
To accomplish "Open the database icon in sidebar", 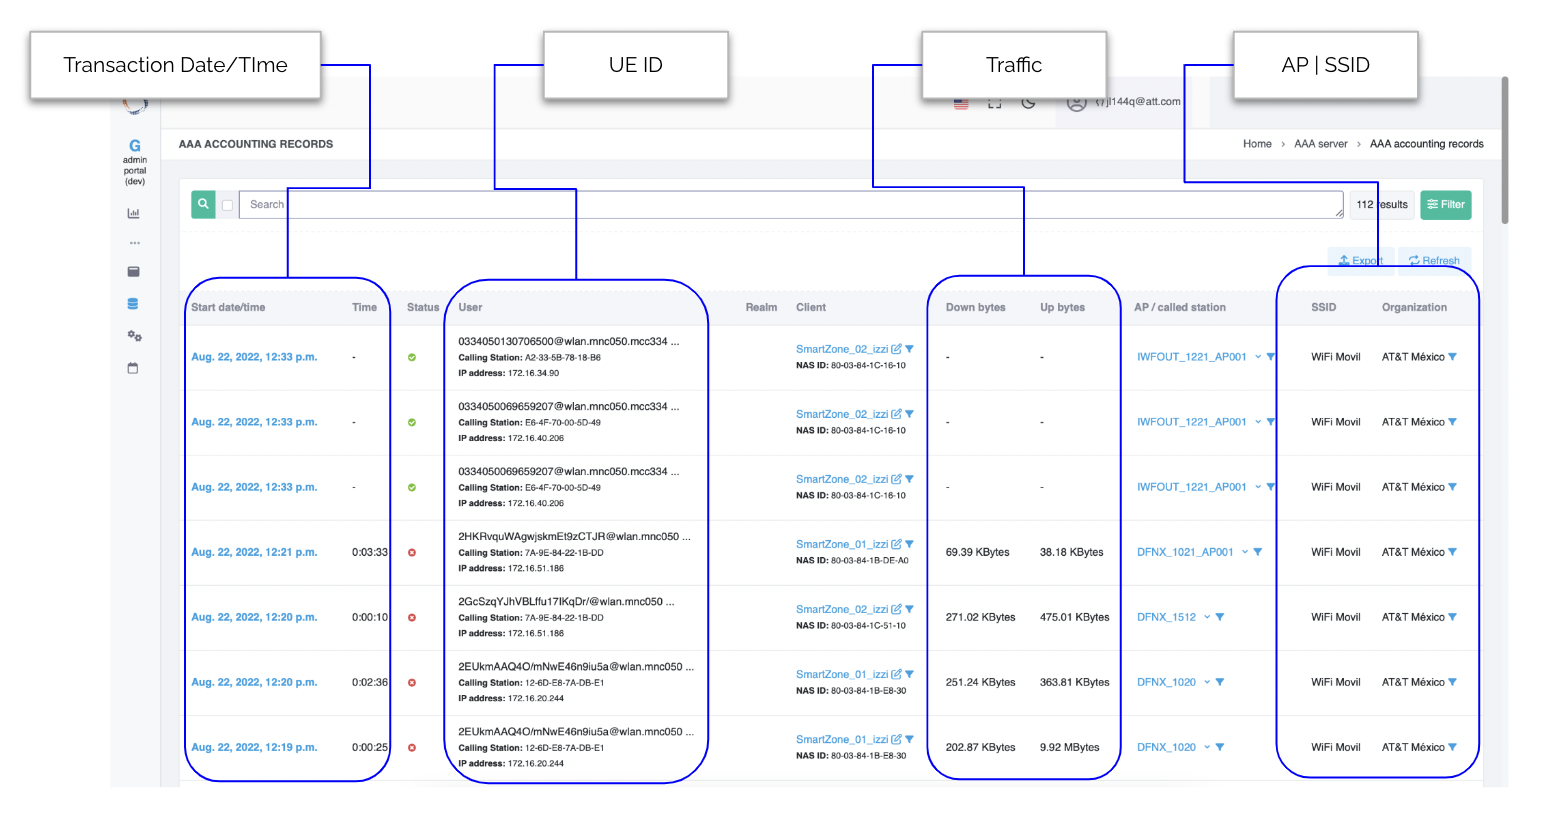I will pyautogui.click(x=133, y=304).
